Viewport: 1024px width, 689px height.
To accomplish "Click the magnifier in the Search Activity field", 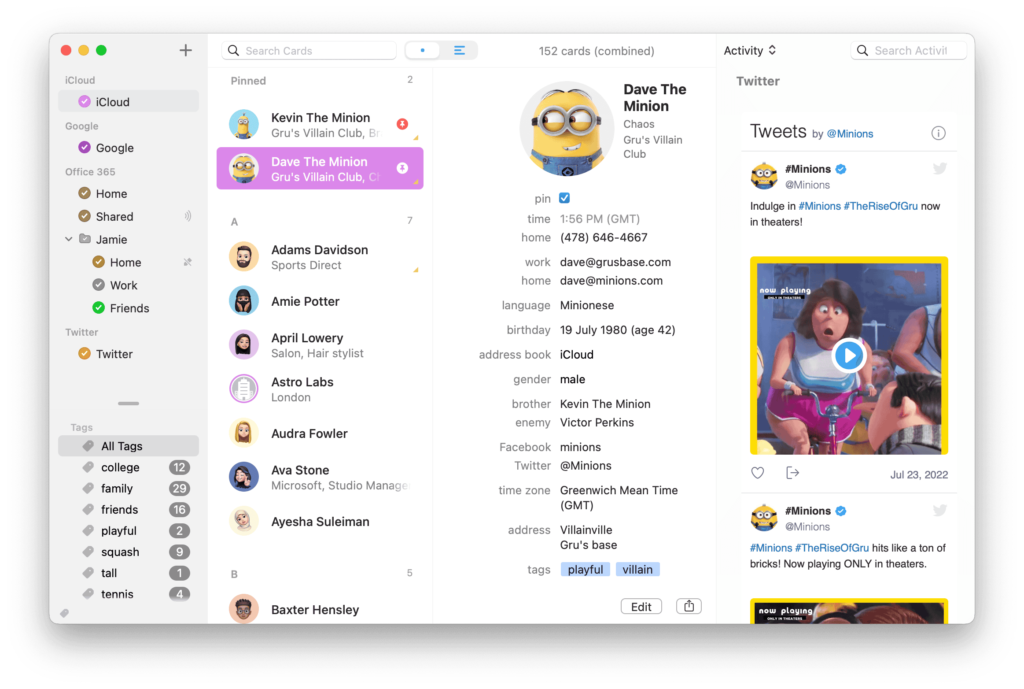I will (x=862, y=49).
